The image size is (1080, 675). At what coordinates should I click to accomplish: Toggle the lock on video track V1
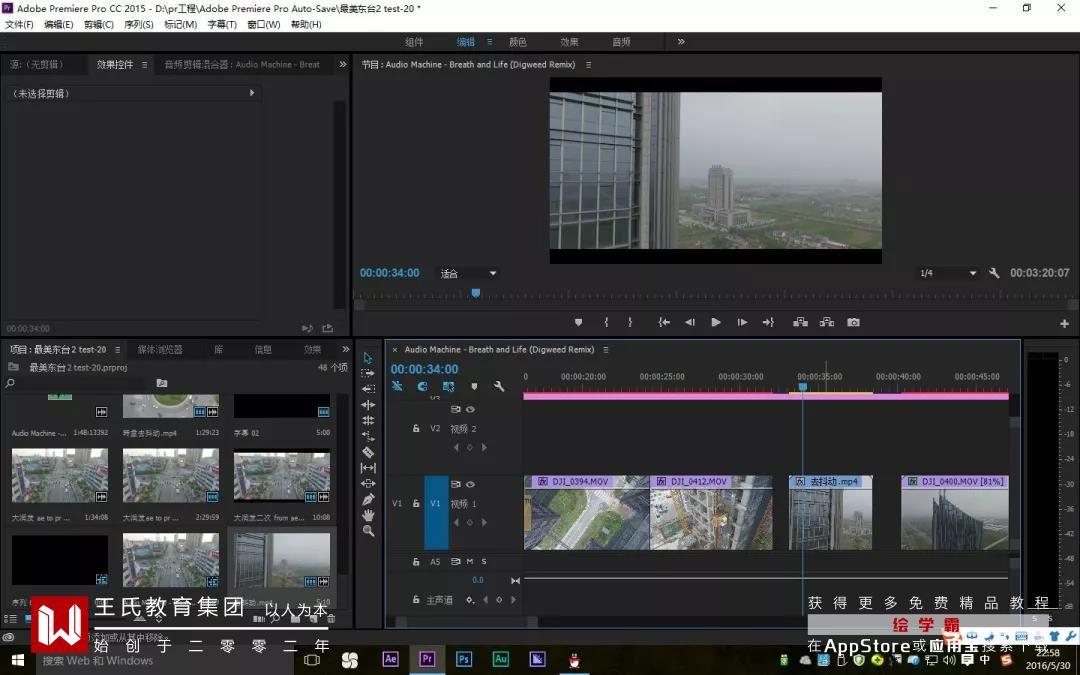416,504
